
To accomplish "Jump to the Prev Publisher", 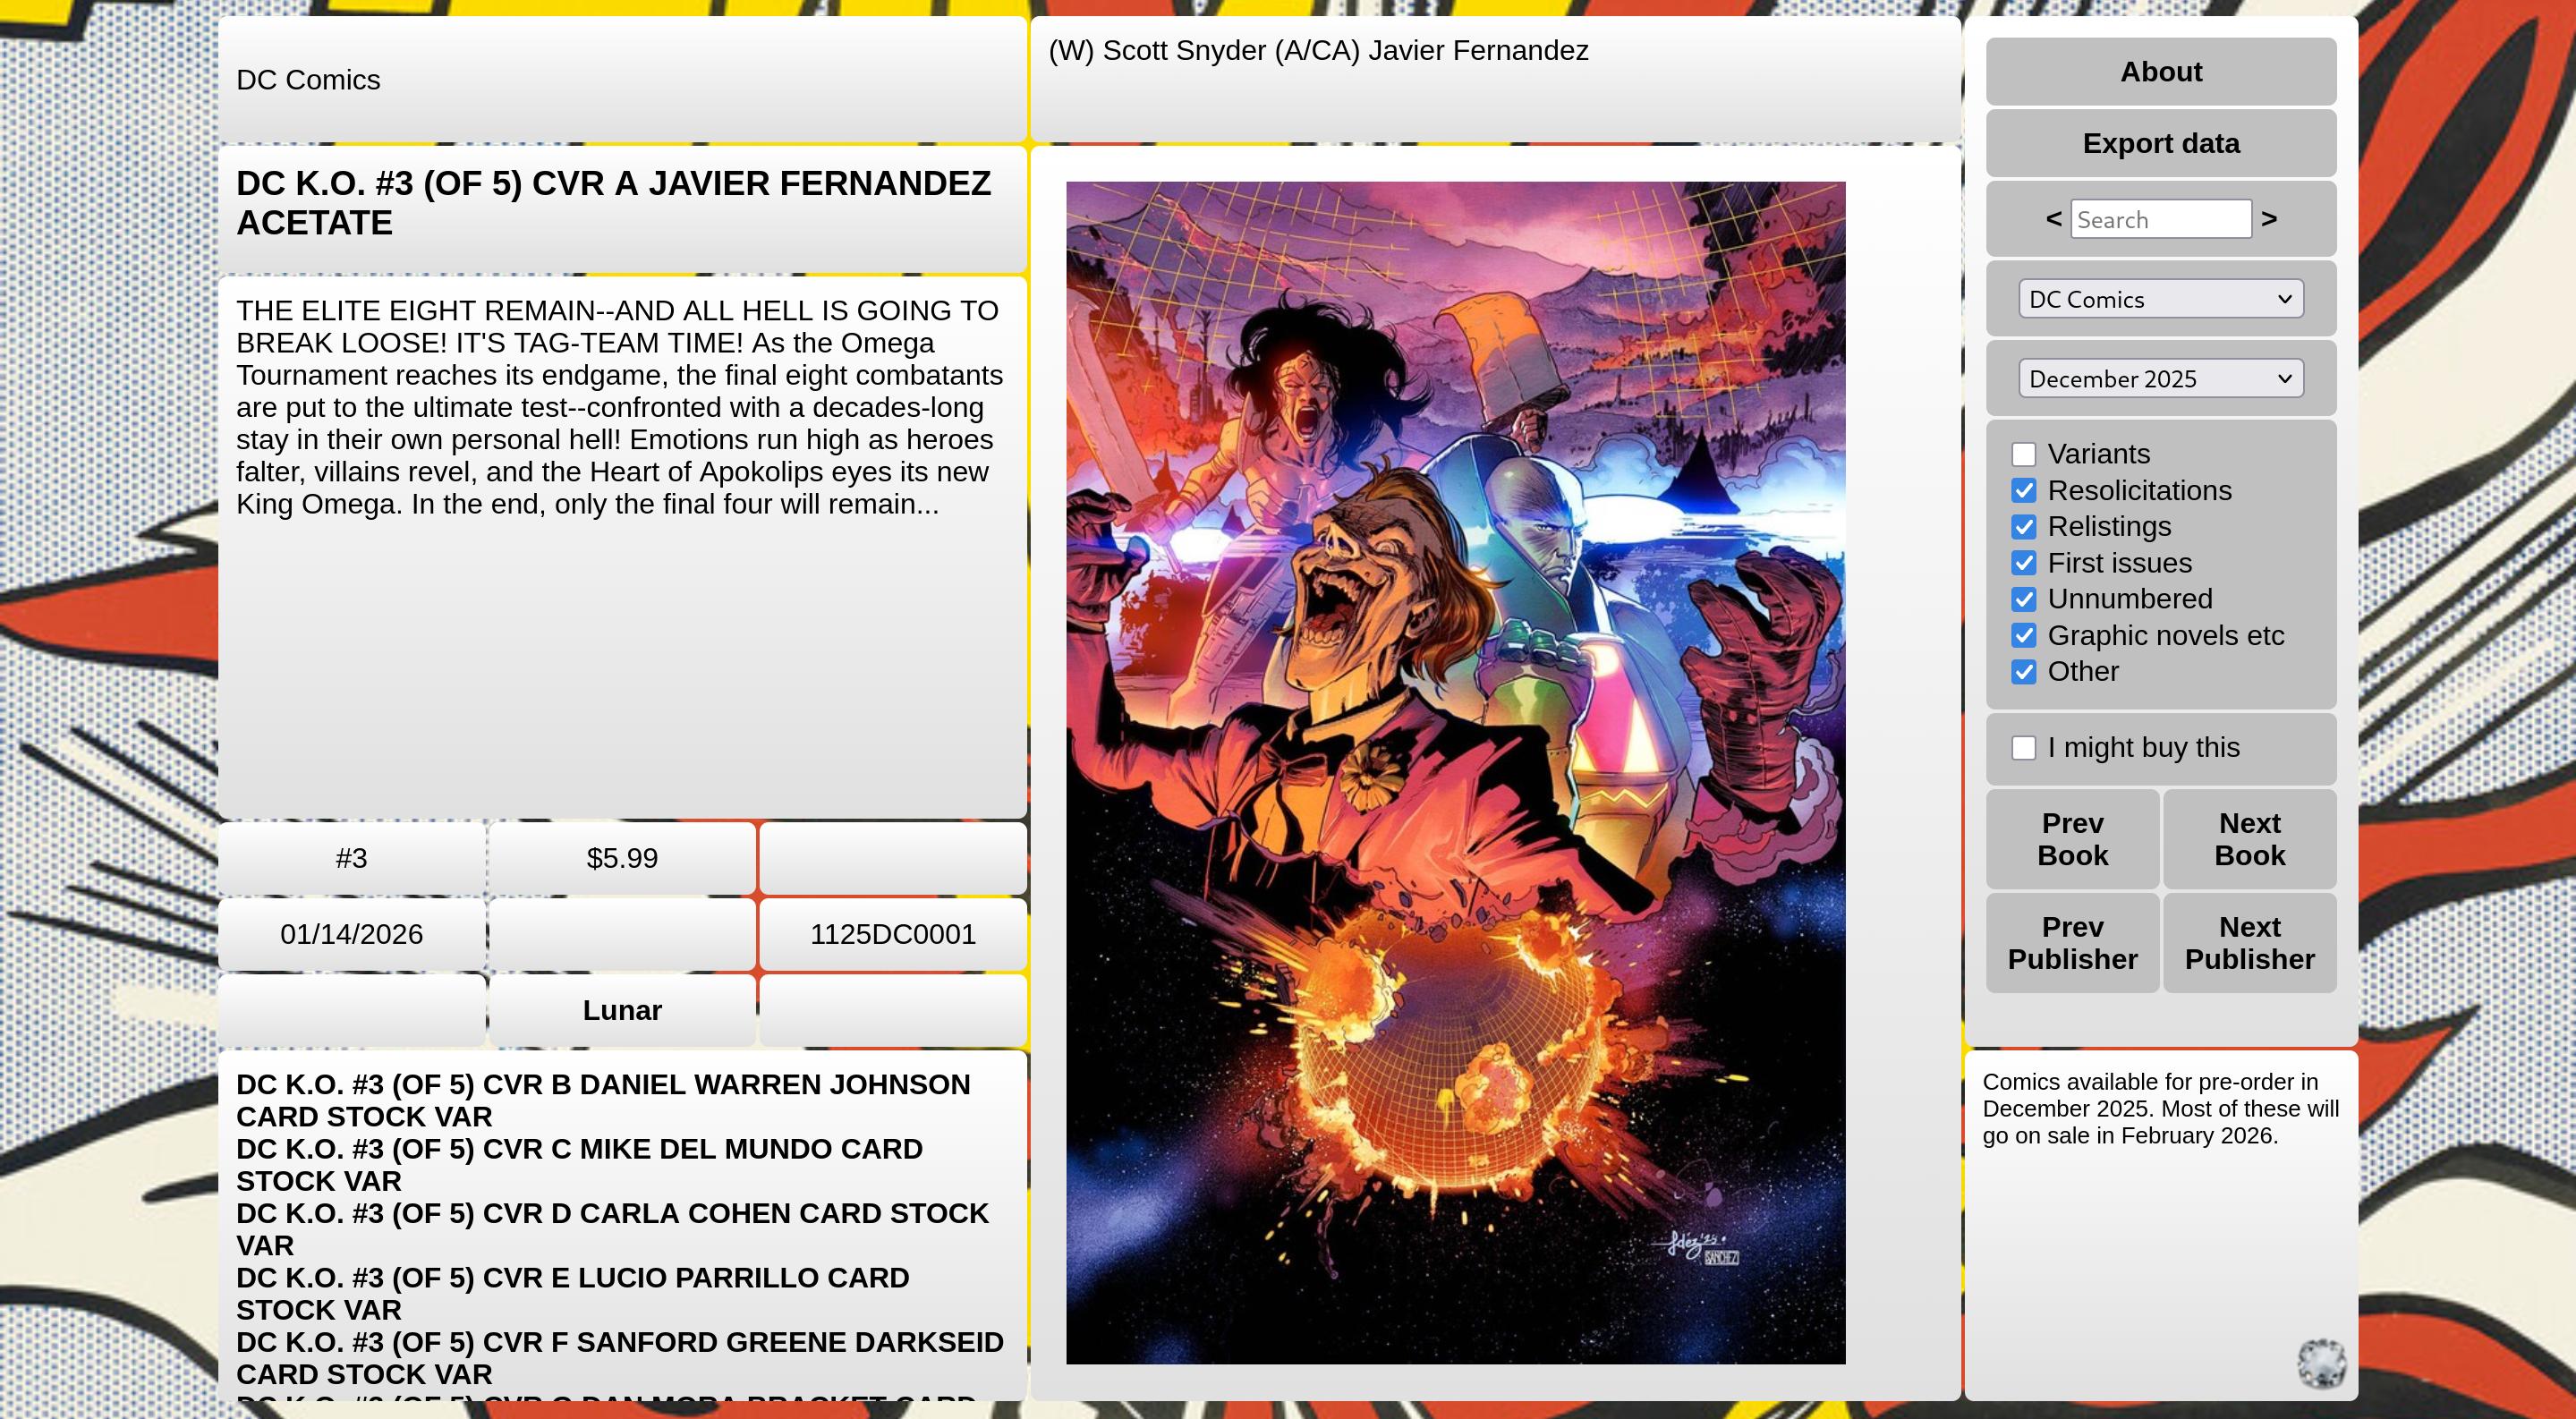I will click(x=2072, y=943).
